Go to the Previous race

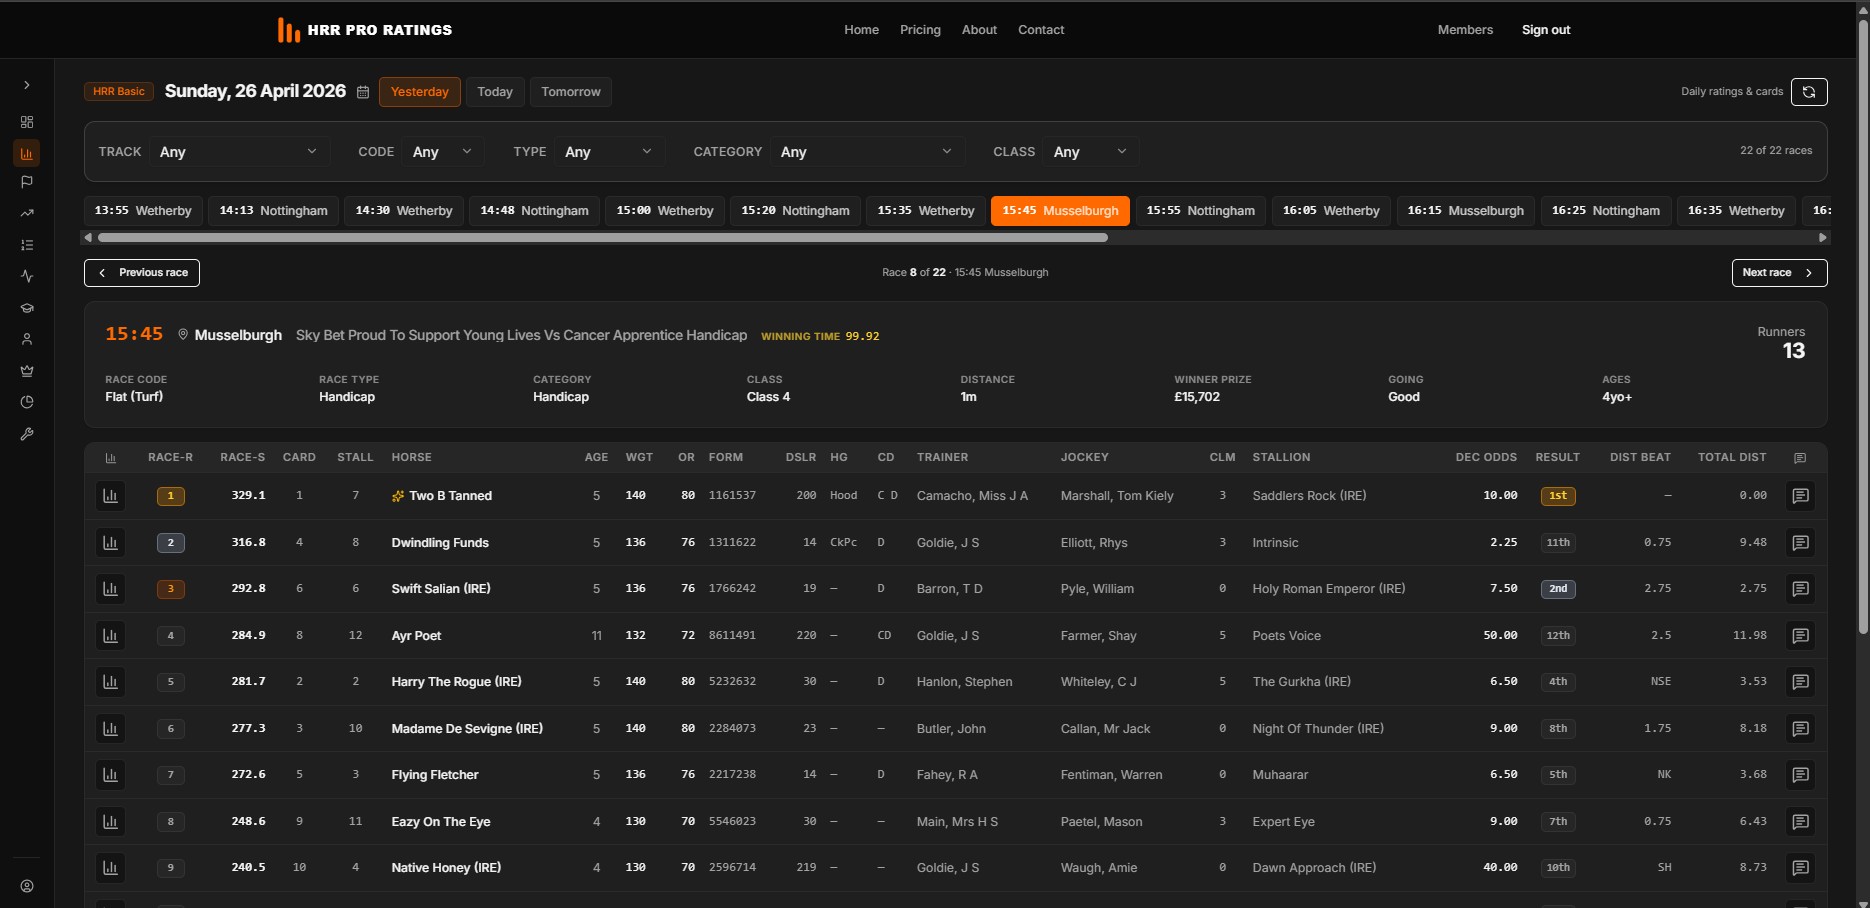142,273
